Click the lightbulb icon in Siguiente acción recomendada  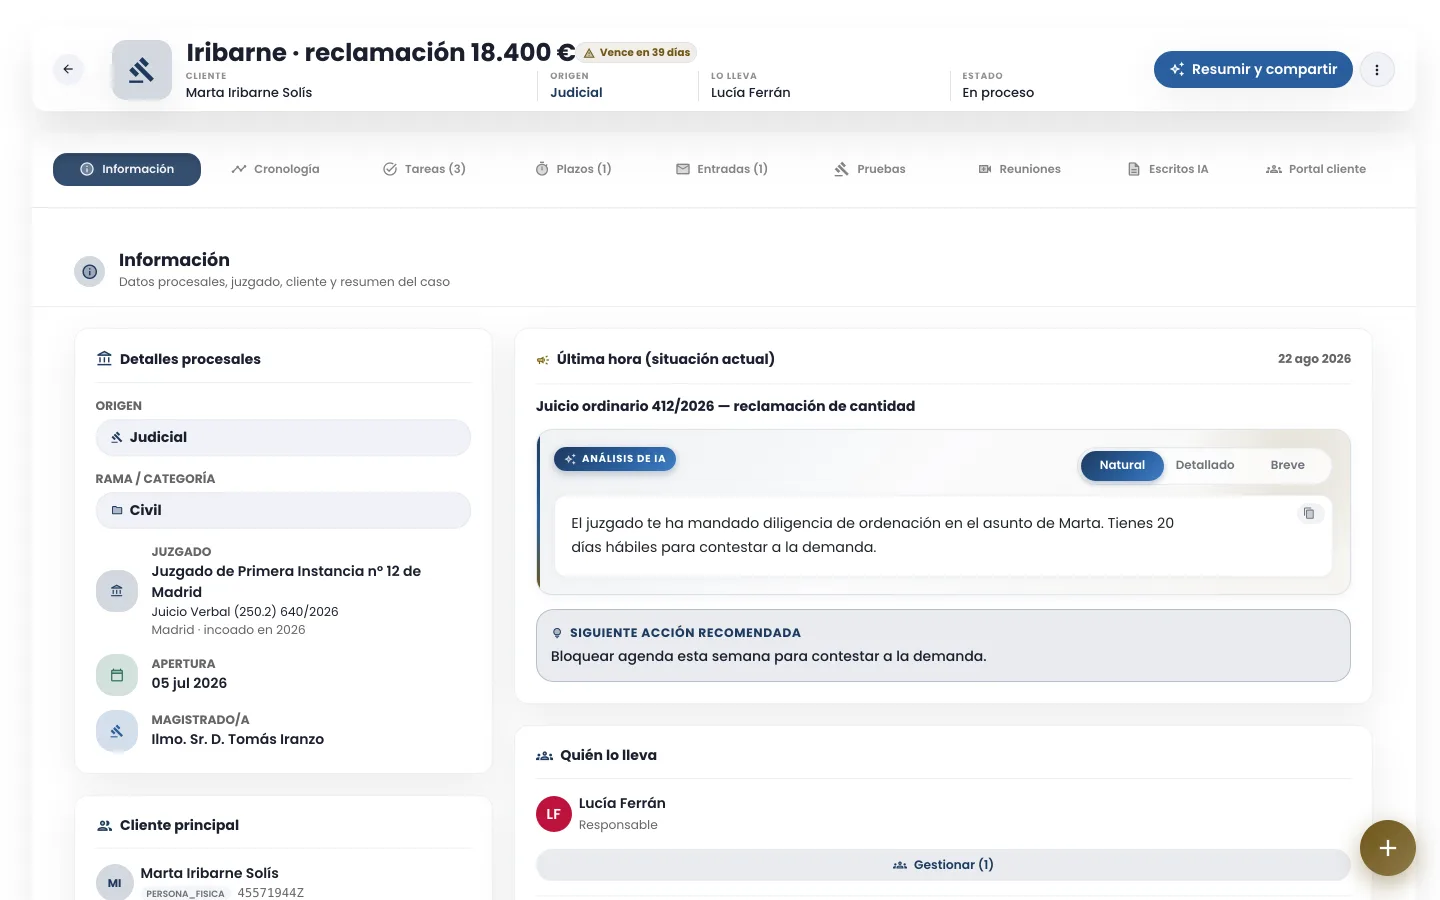click(557, 633)
